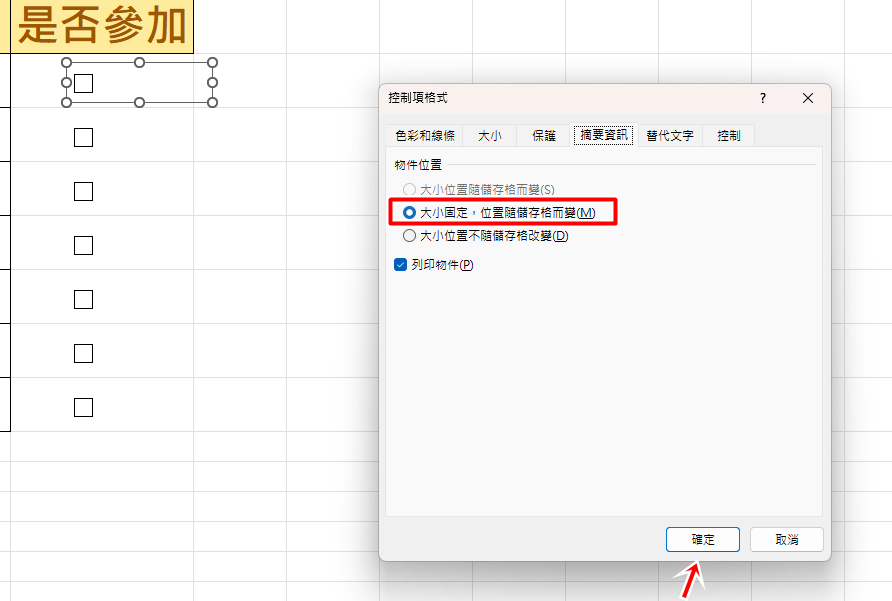
Task: Tick the fourth checkbox under 是否參加
Action: [x=83, y=245]
